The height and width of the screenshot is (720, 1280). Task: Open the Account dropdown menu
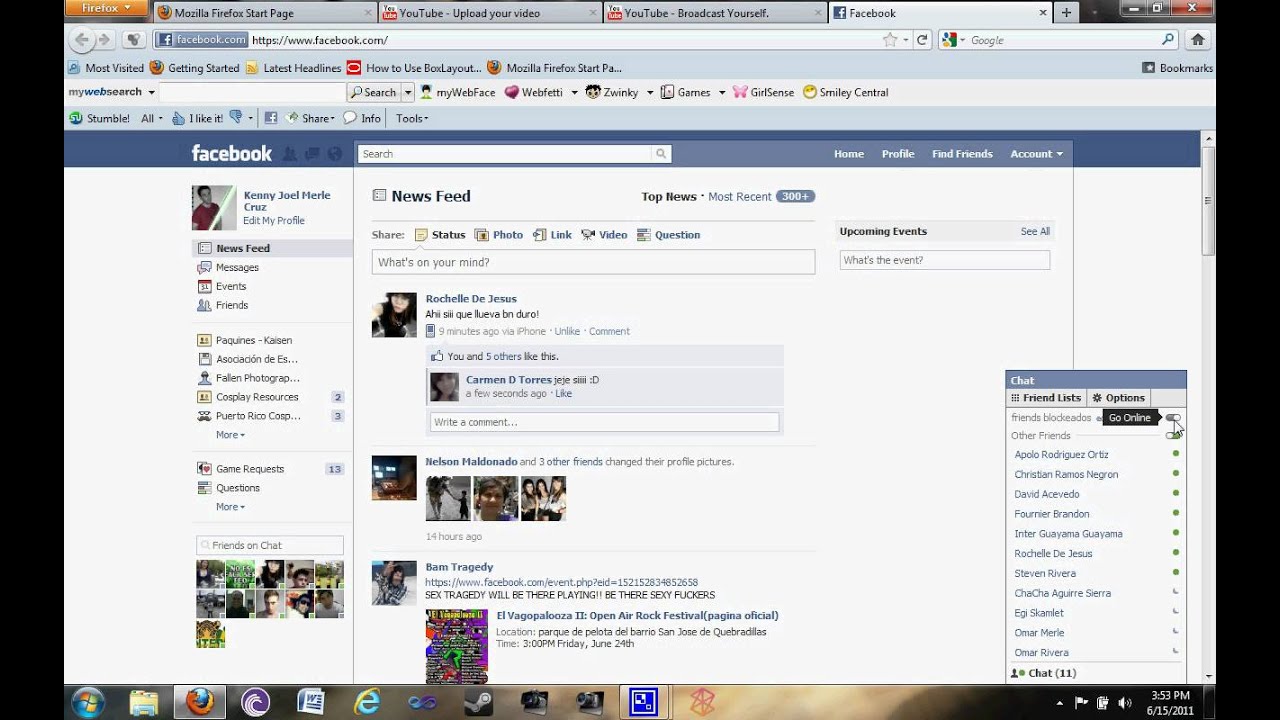[x=1036, y=154]
